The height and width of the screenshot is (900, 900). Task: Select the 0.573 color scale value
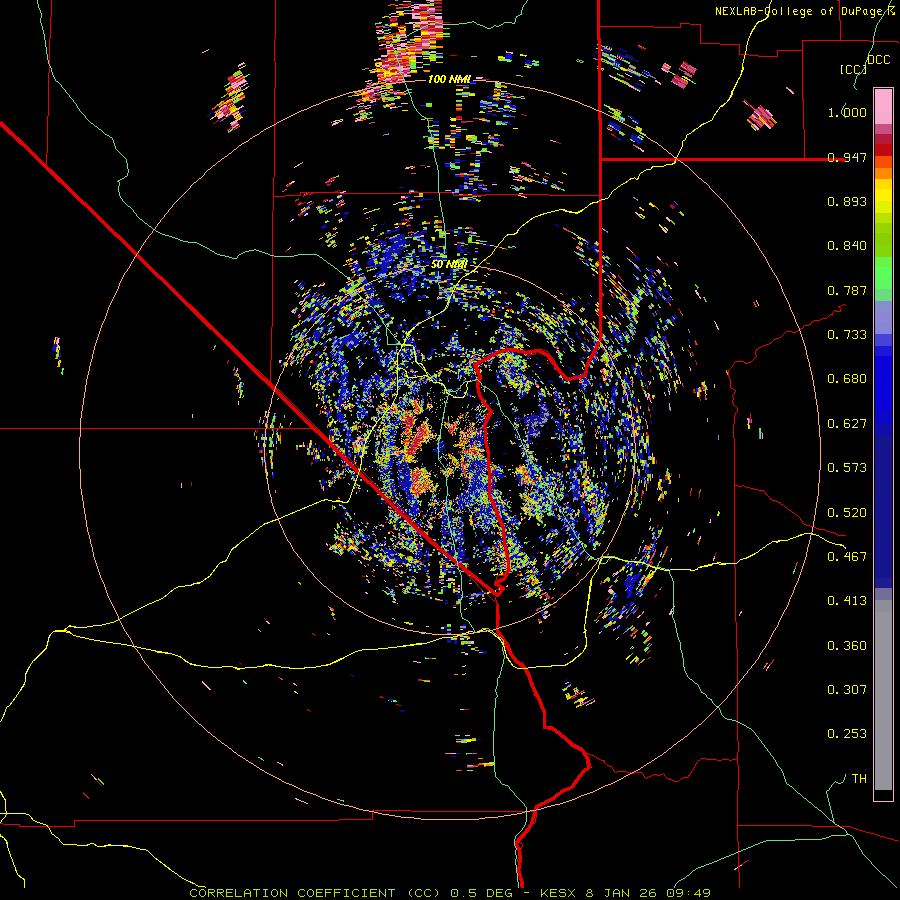[847, 468]
